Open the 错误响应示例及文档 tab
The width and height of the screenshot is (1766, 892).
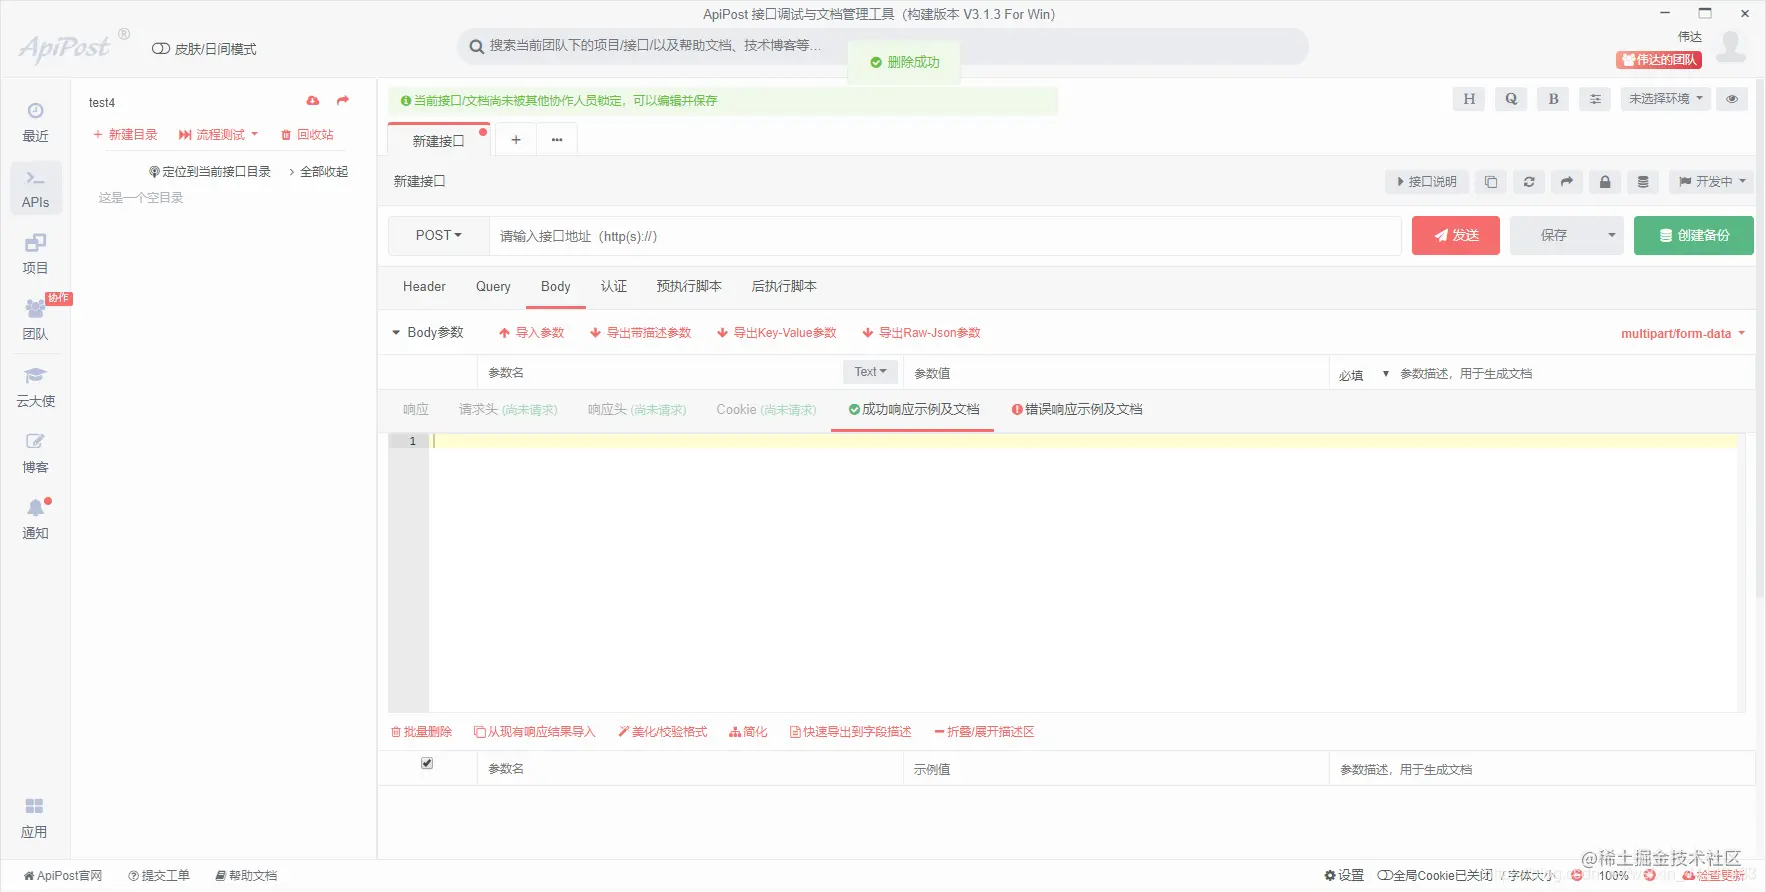click(x=1077, y=410)
